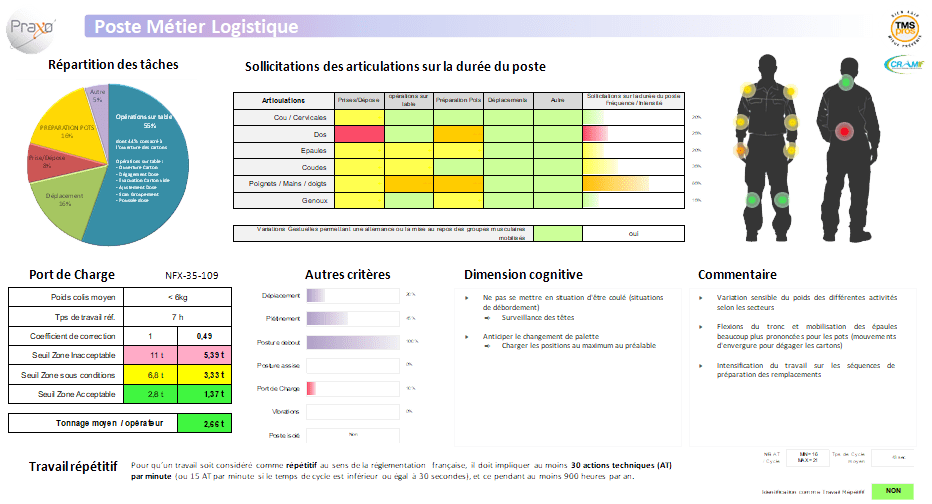Viewport: 932px width, 504px height.
Task: Click the red lower-back marker on body
Action: [845, 132]
